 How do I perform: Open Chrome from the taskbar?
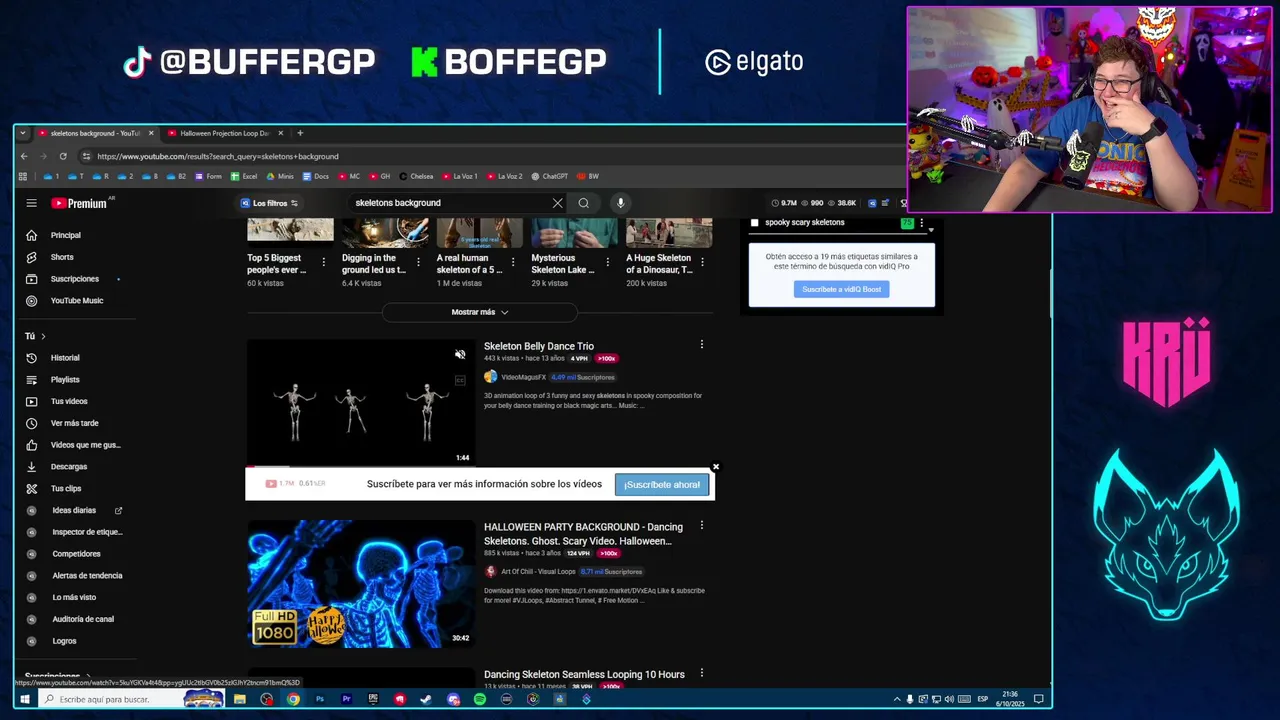point(293,699)
